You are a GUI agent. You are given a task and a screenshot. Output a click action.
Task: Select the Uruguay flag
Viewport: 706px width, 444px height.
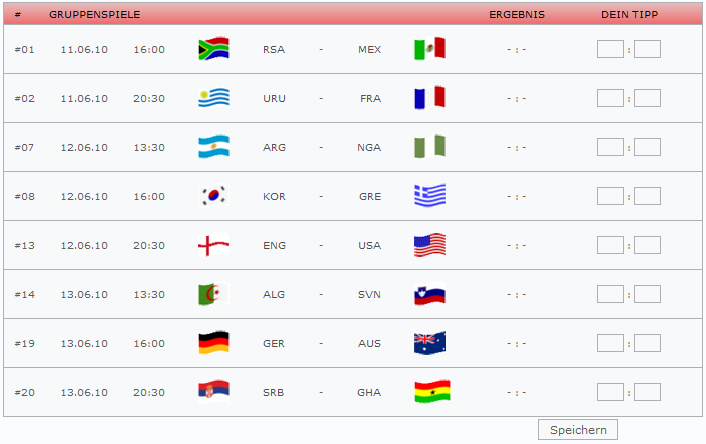point(214,98)
